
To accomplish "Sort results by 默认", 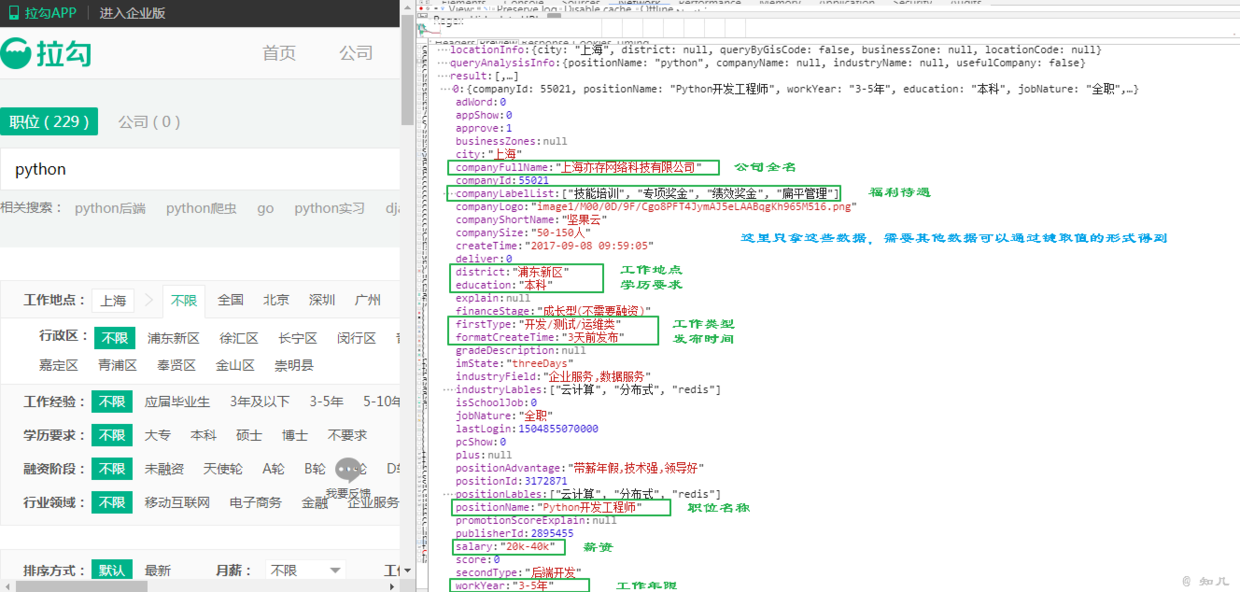I will coord(111,570).
